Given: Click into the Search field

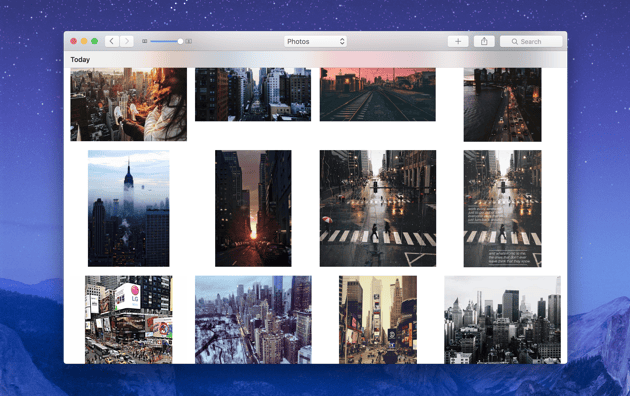Looking at the screenshot, I should (531, 41).
